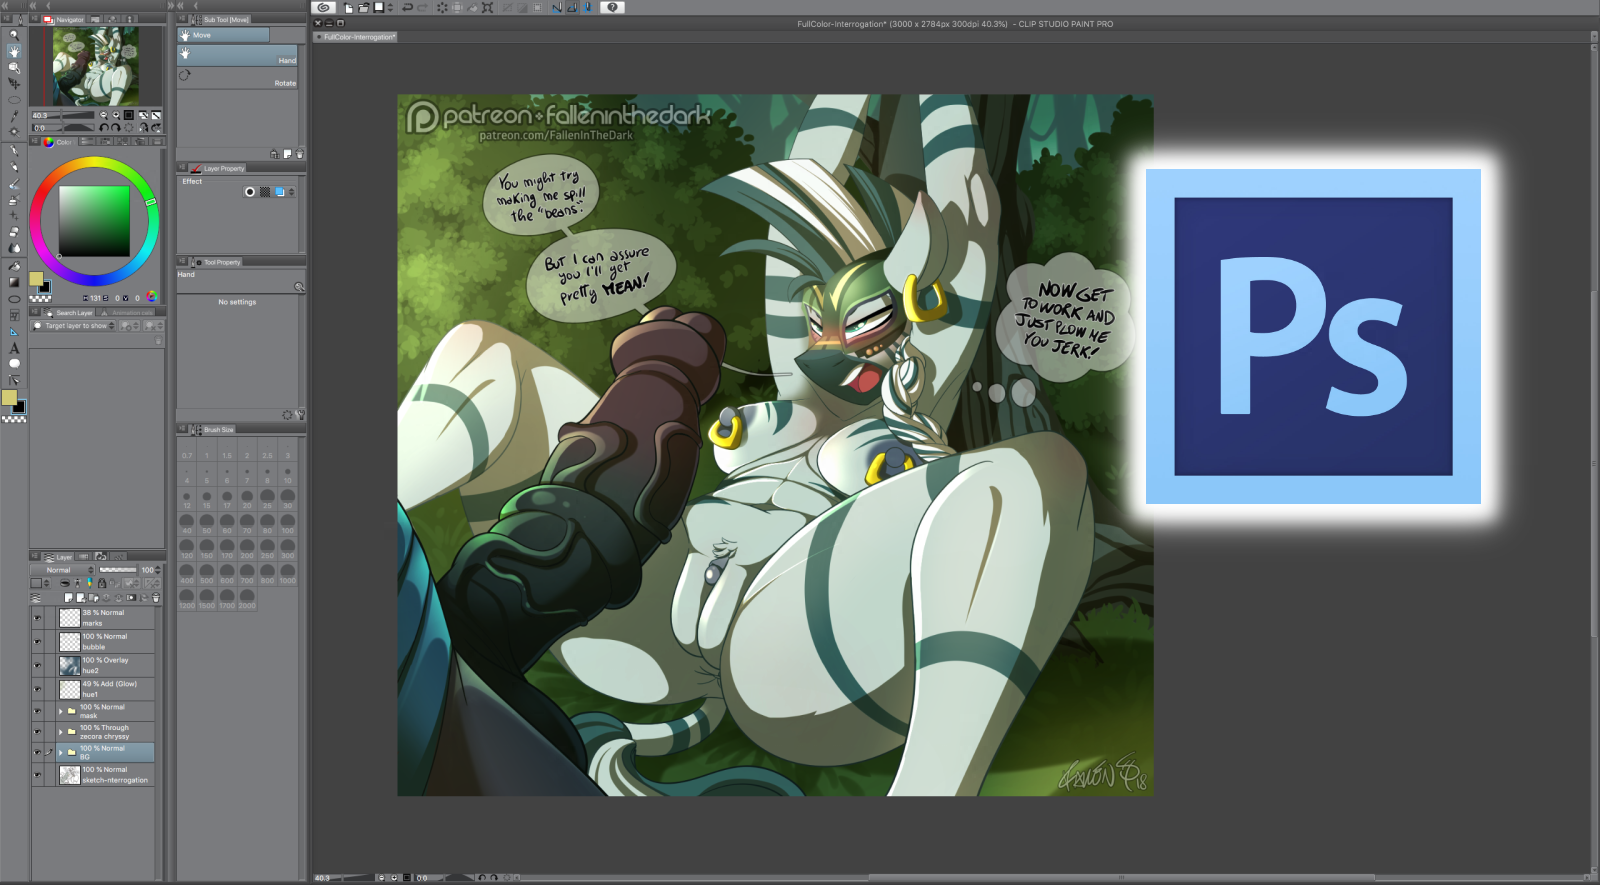1600x885 pixels.
Task: Open the Clip Studio launcher icon
Action: point(323,7)
